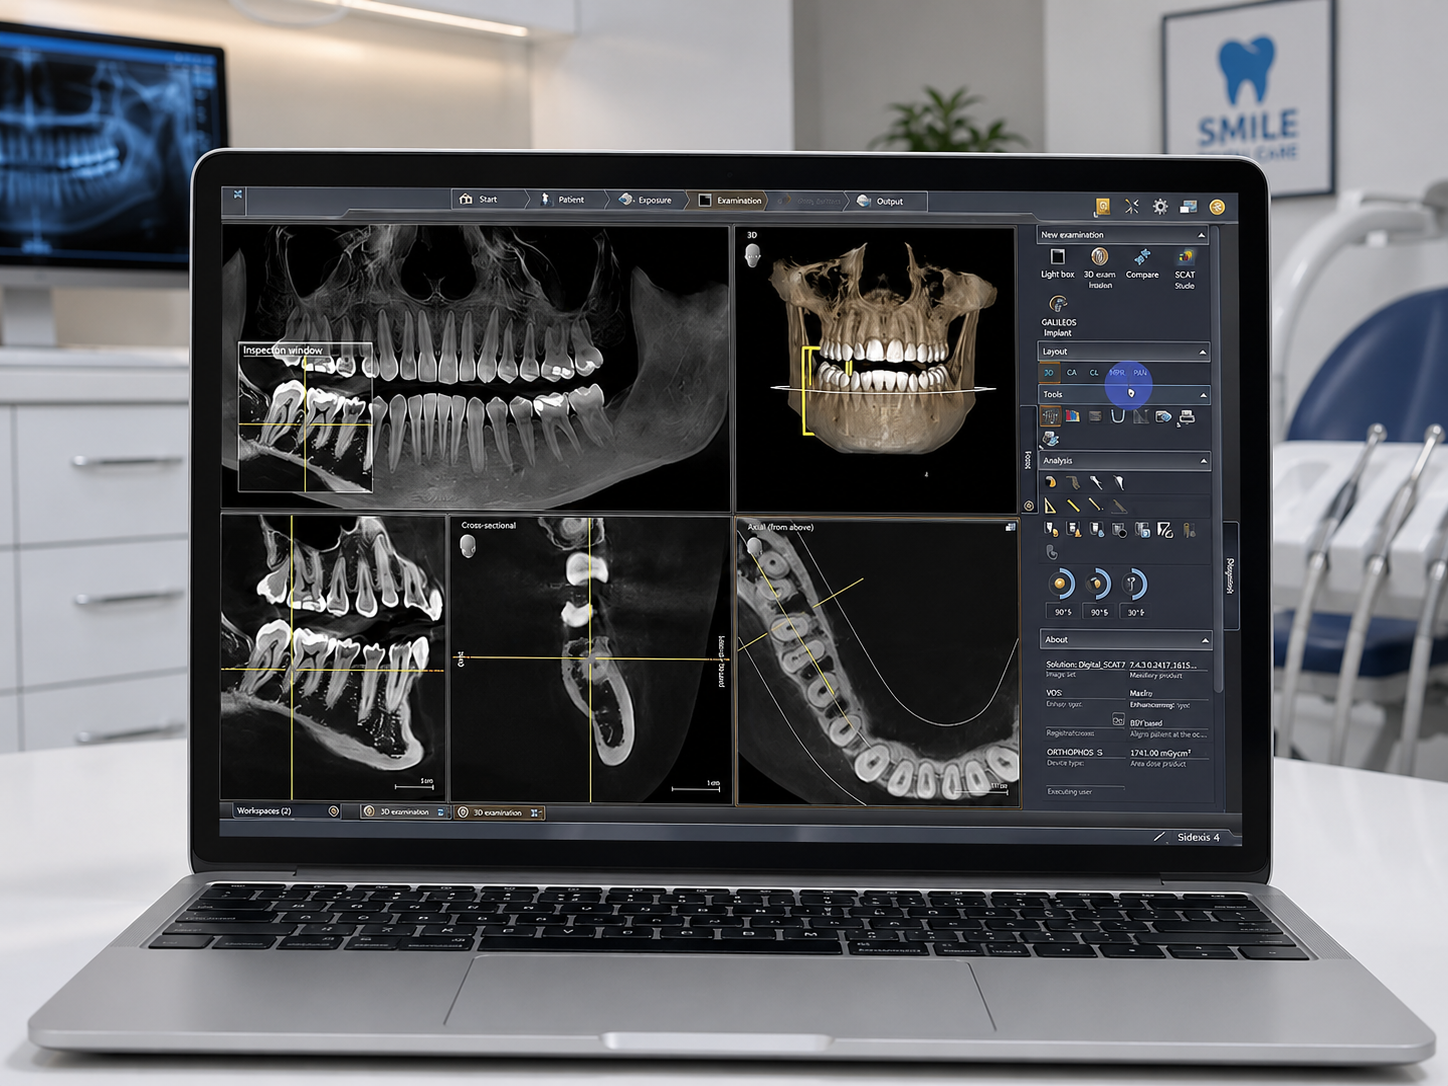Select the first highlighted icon in Tools
1448x1086 pixels.
1050,416
